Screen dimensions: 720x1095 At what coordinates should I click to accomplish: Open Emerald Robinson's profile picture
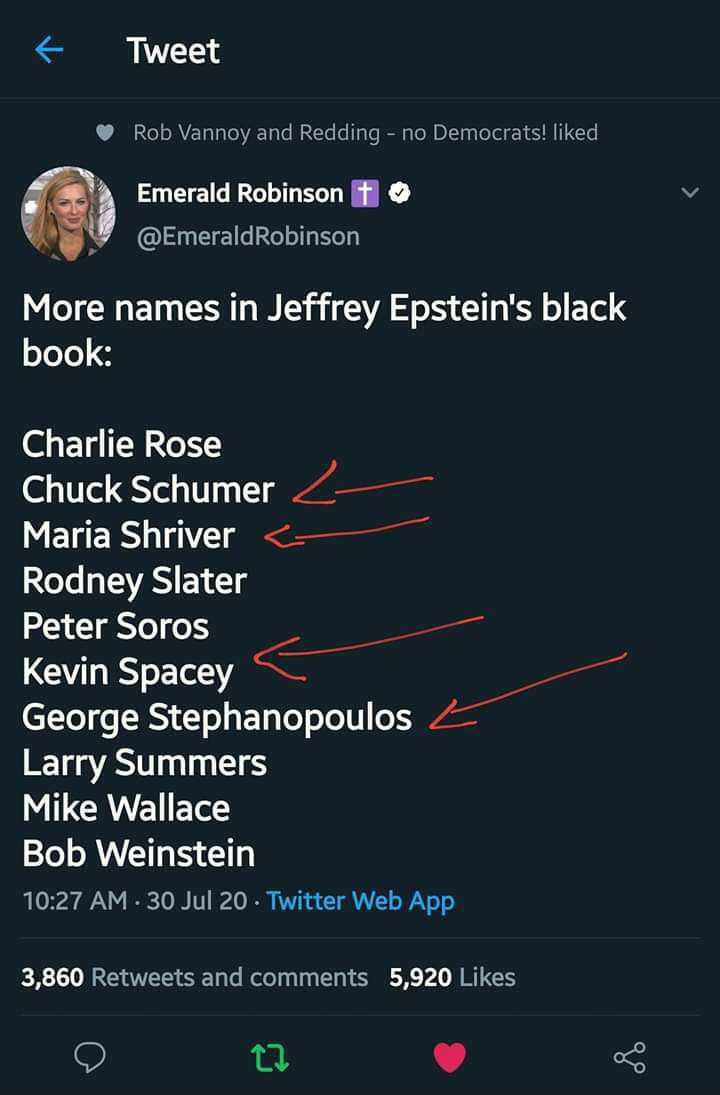[68, 214]
